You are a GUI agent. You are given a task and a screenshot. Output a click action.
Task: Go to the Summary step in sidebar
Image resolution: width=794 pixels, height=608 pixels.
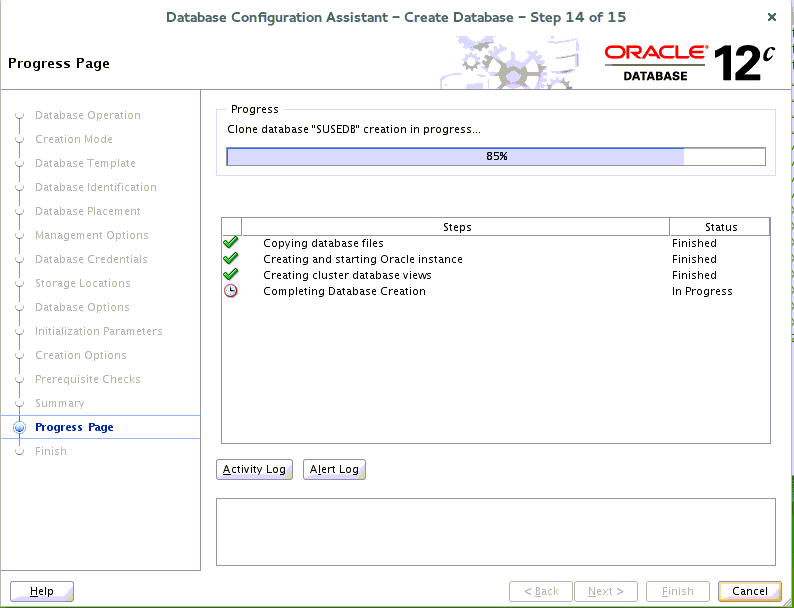(x=59, y=403)
